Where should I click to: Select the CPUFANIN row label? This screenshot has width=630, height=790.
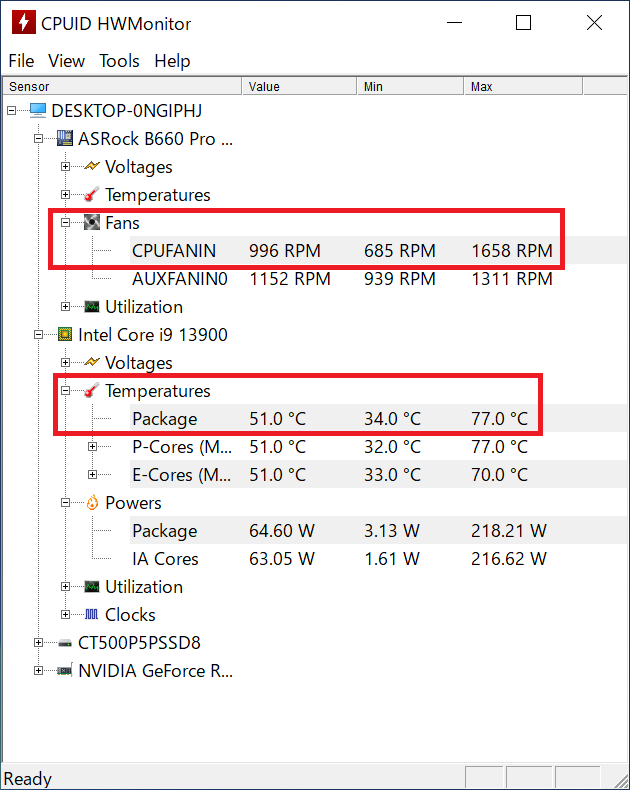[x=174, y=250]
